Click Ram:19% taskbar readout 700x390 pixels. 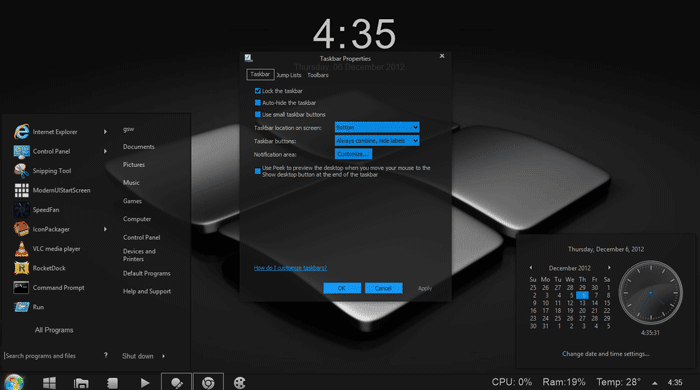564,382
